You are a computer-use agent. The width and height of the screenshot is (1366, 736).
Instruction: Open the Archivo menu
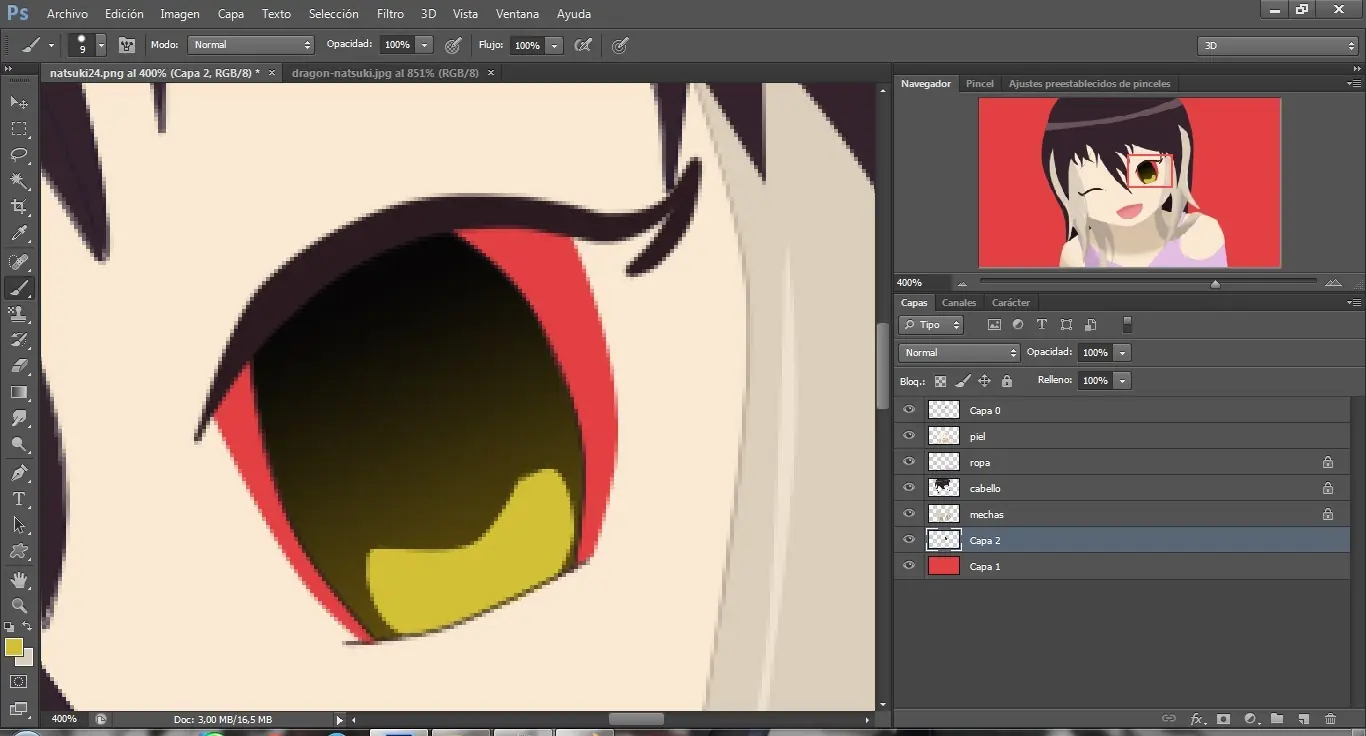(67, 14)
